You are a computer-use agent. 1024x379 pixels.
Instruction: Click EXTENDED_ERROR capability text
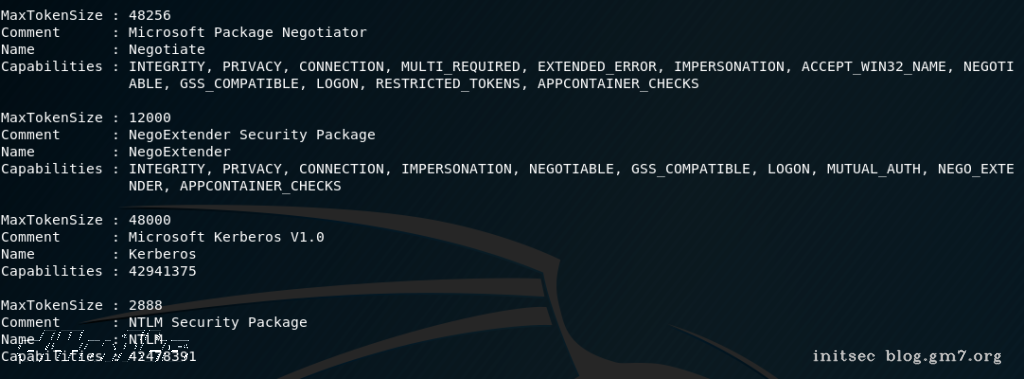pyautogui.click(x=597, y=67)
